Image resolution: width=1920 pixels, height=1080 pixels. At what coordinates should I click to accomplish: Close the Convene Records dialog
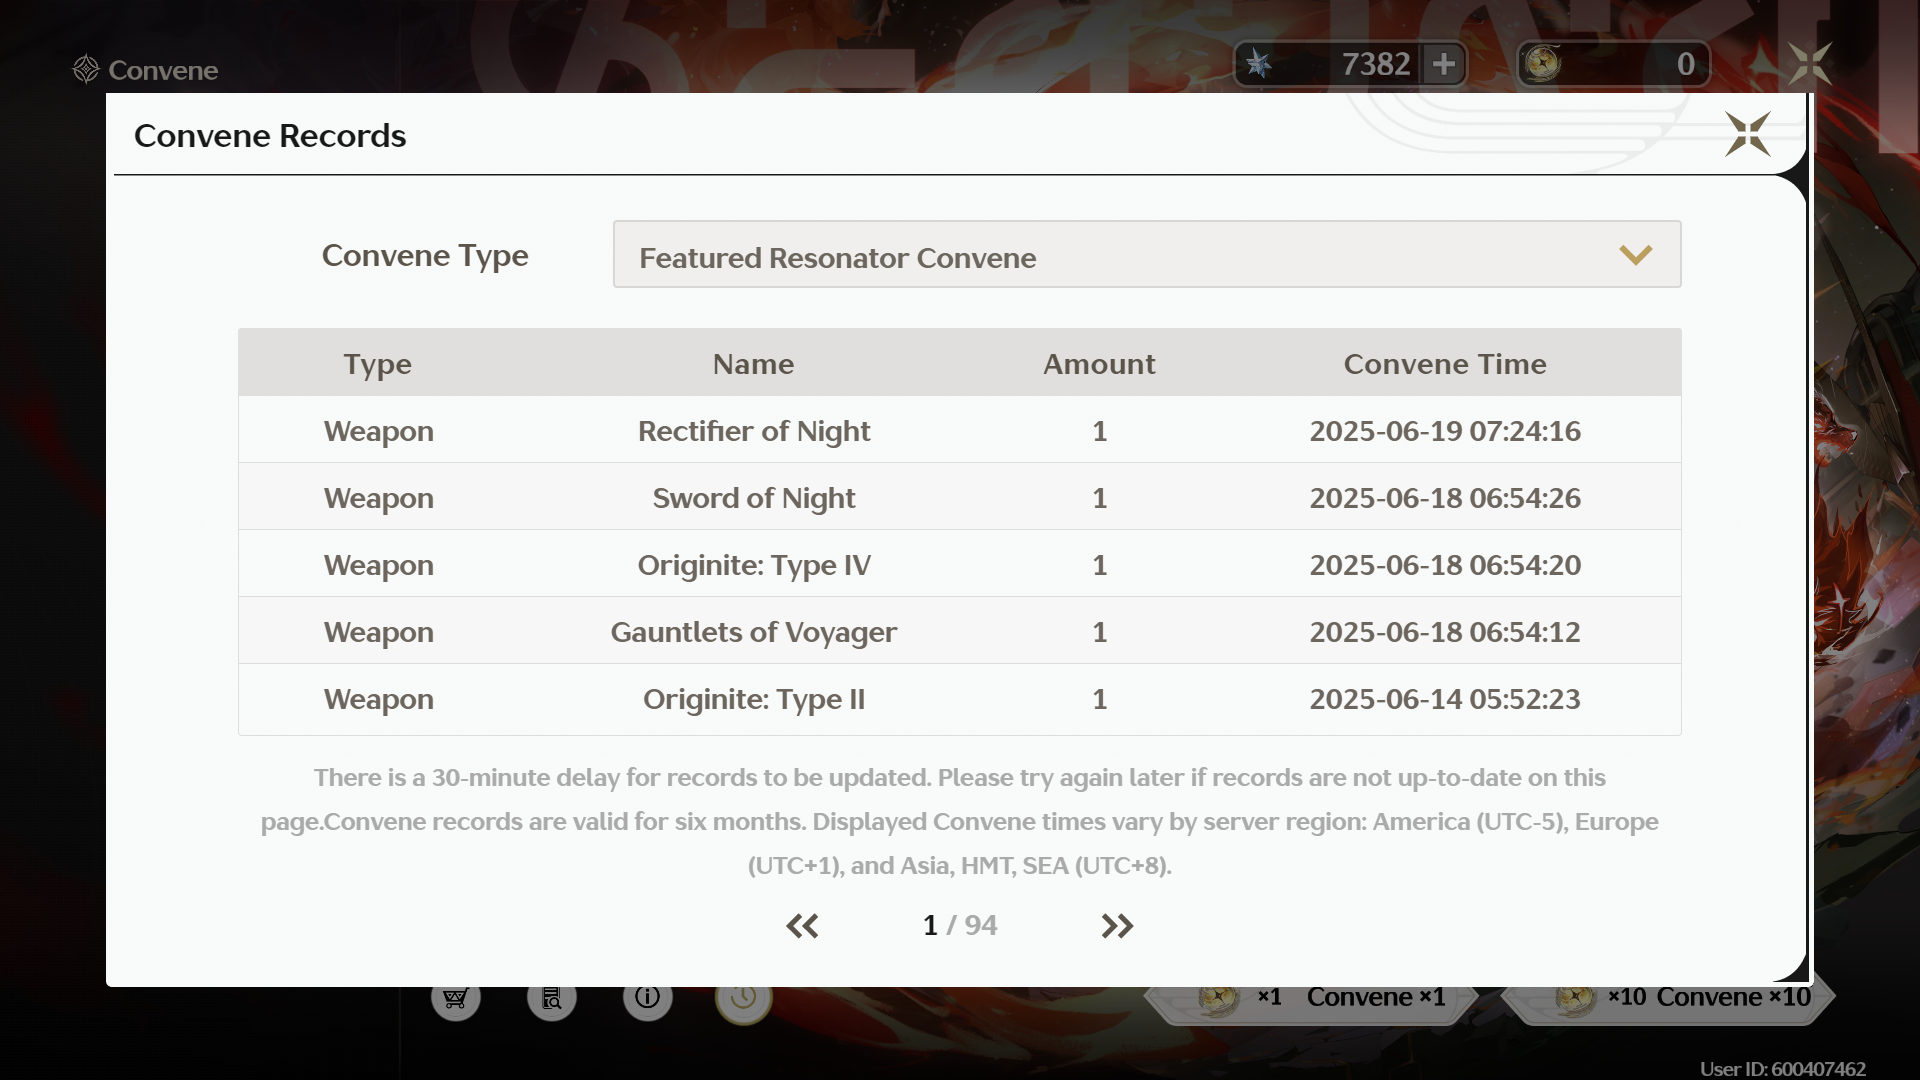click(1747, 134)
